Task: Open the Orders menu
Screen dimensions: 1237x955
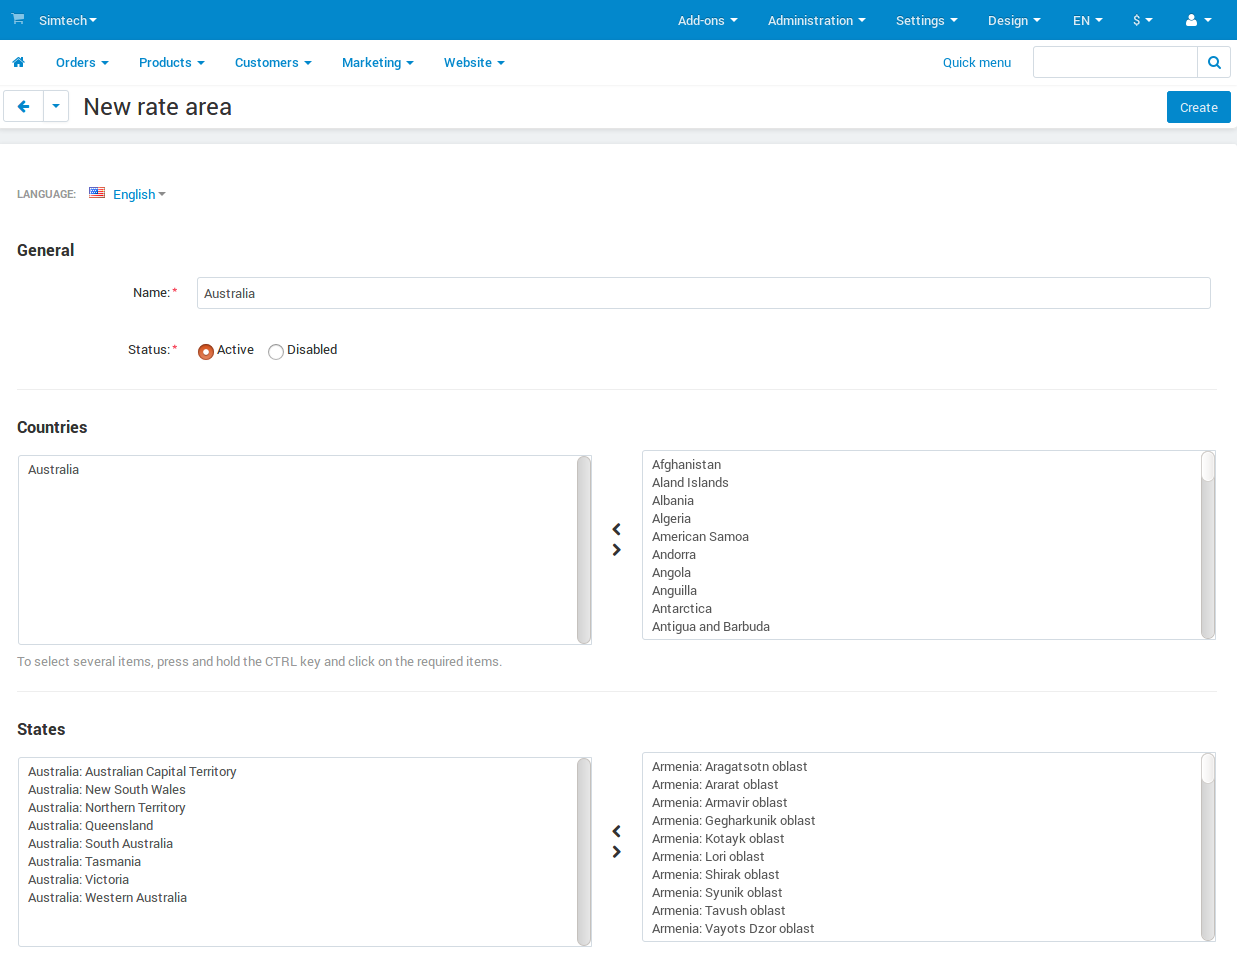Action: point(82,62)
